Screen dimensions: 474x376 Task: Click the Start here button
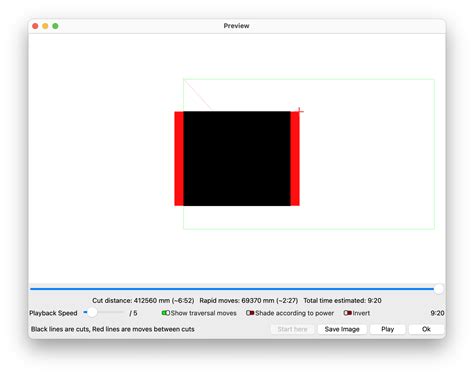(292, 329)
